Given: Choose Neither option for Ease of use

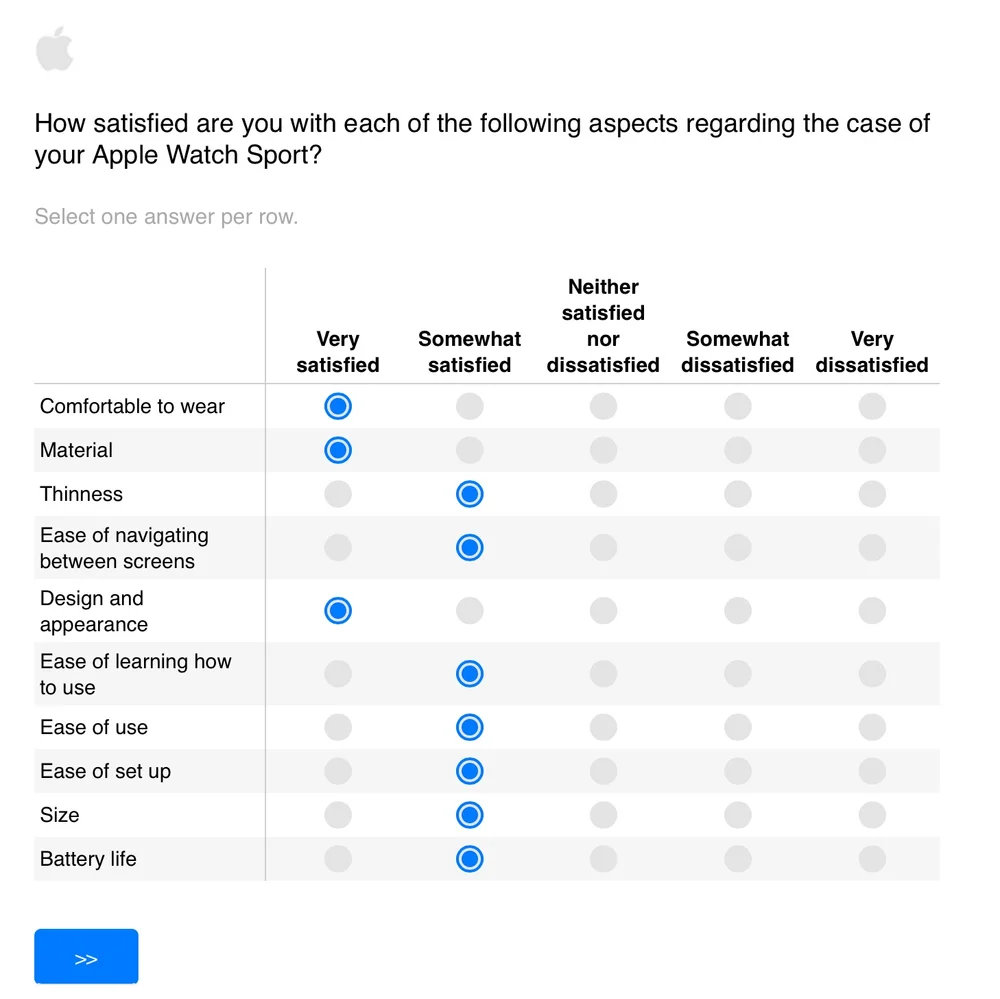Looking at the screenshot, I should click(603, 727).
